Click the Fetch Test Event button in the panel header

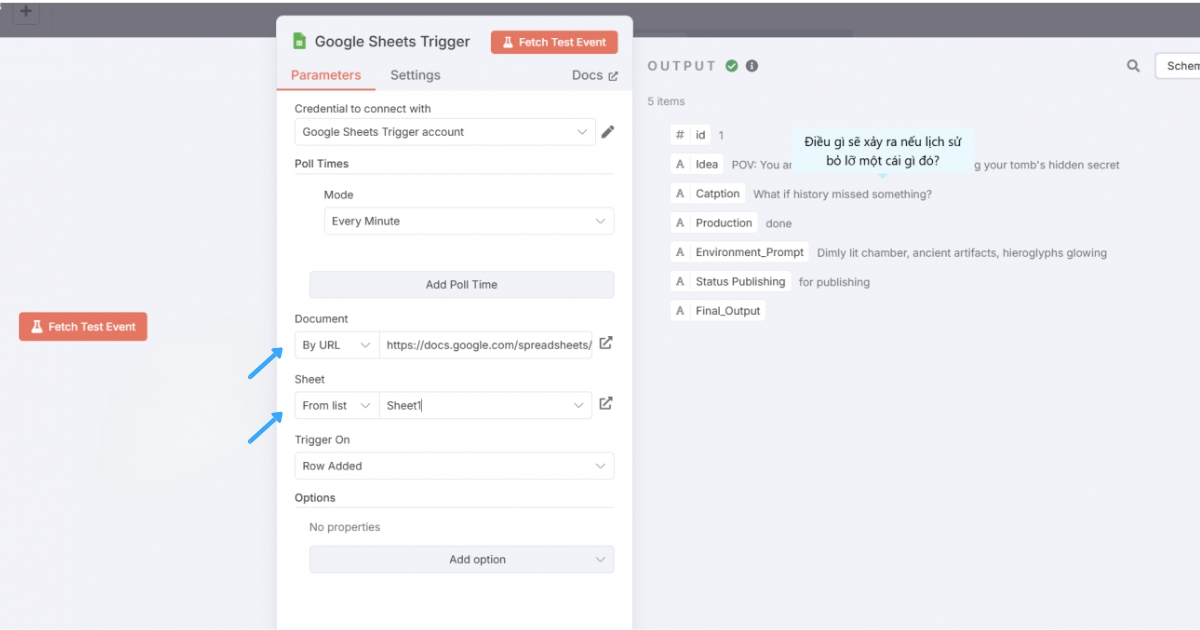pos(554,41)
